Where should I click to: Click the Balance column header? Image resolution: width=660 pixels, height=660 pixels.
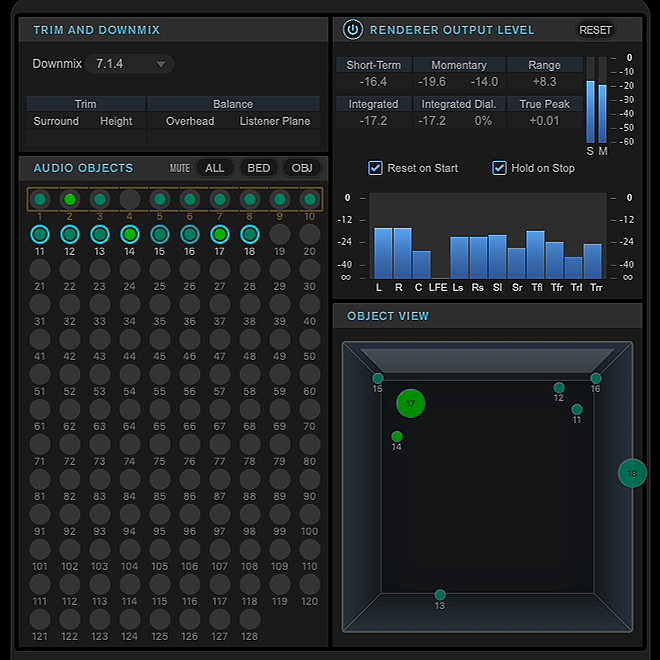coord(233,104)
